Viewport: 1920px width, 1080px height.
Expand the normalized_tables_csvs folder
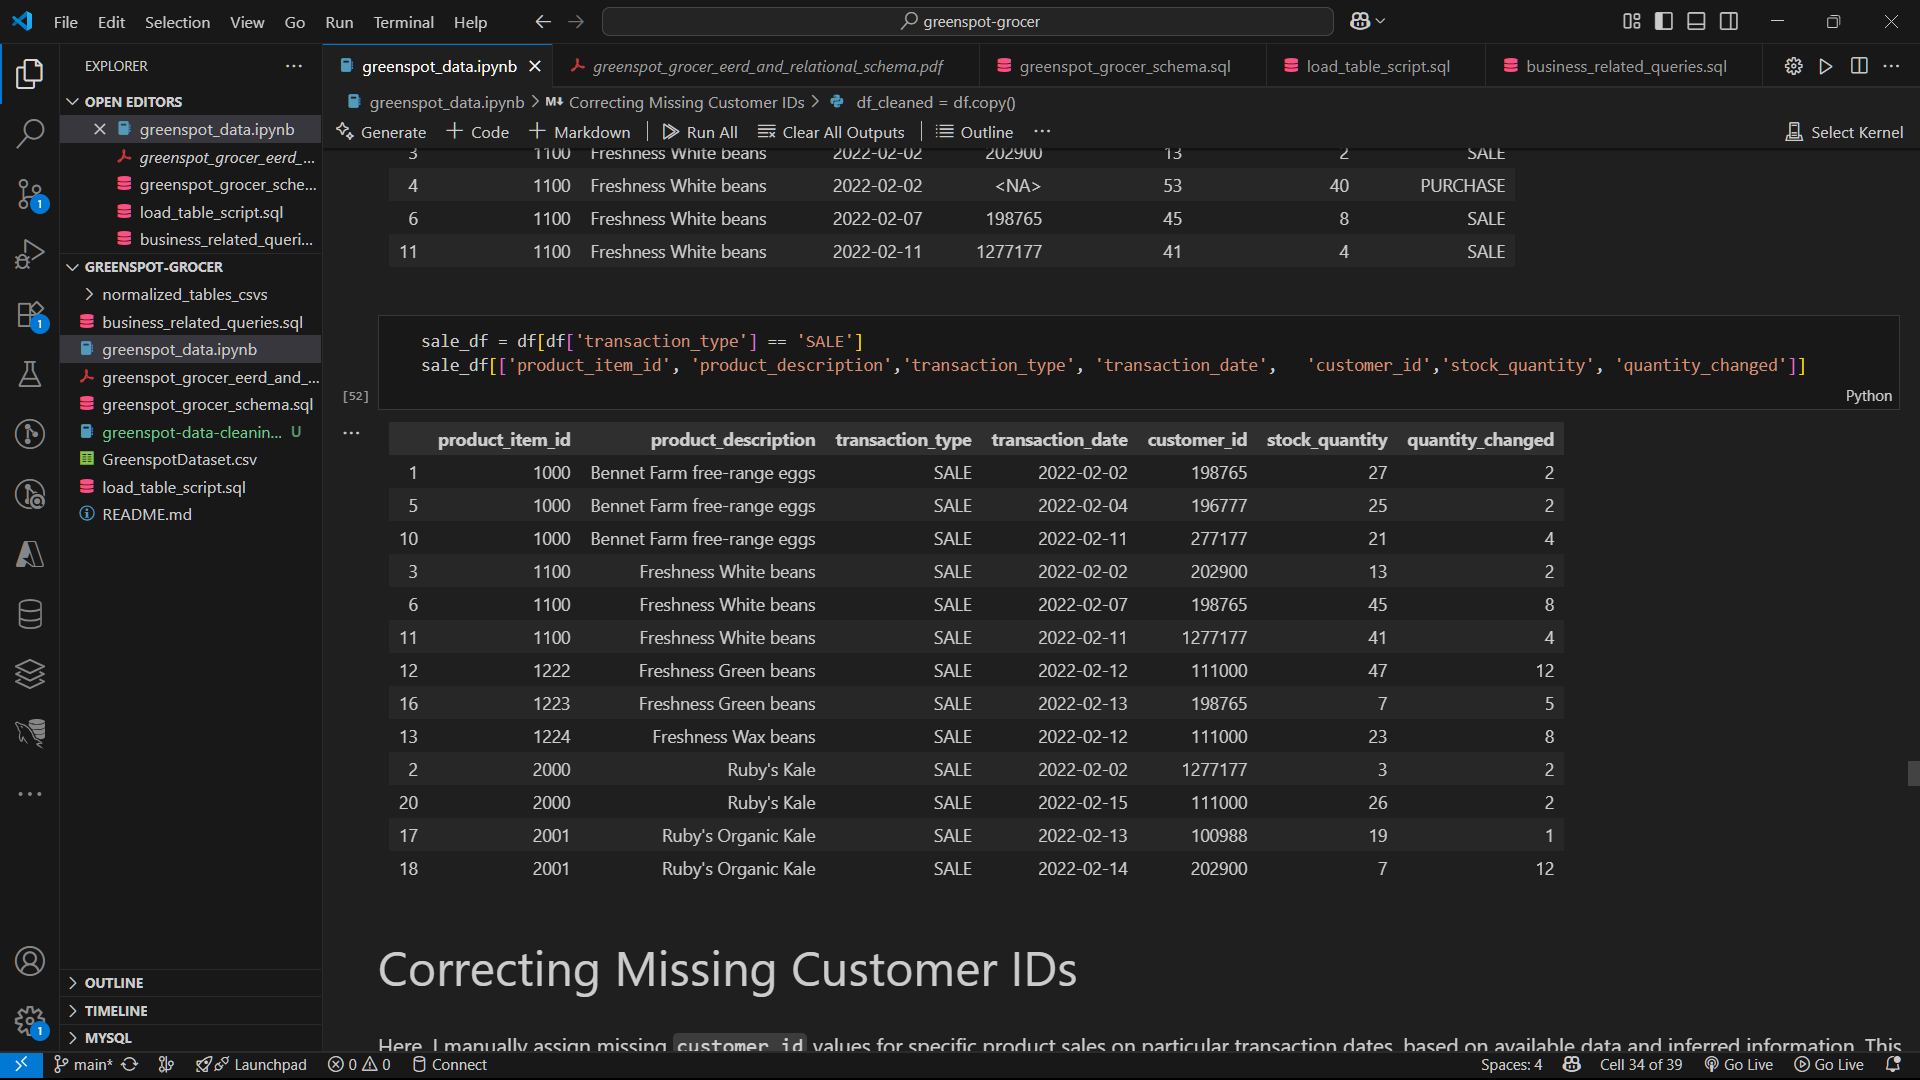click(x=185, y=294)
